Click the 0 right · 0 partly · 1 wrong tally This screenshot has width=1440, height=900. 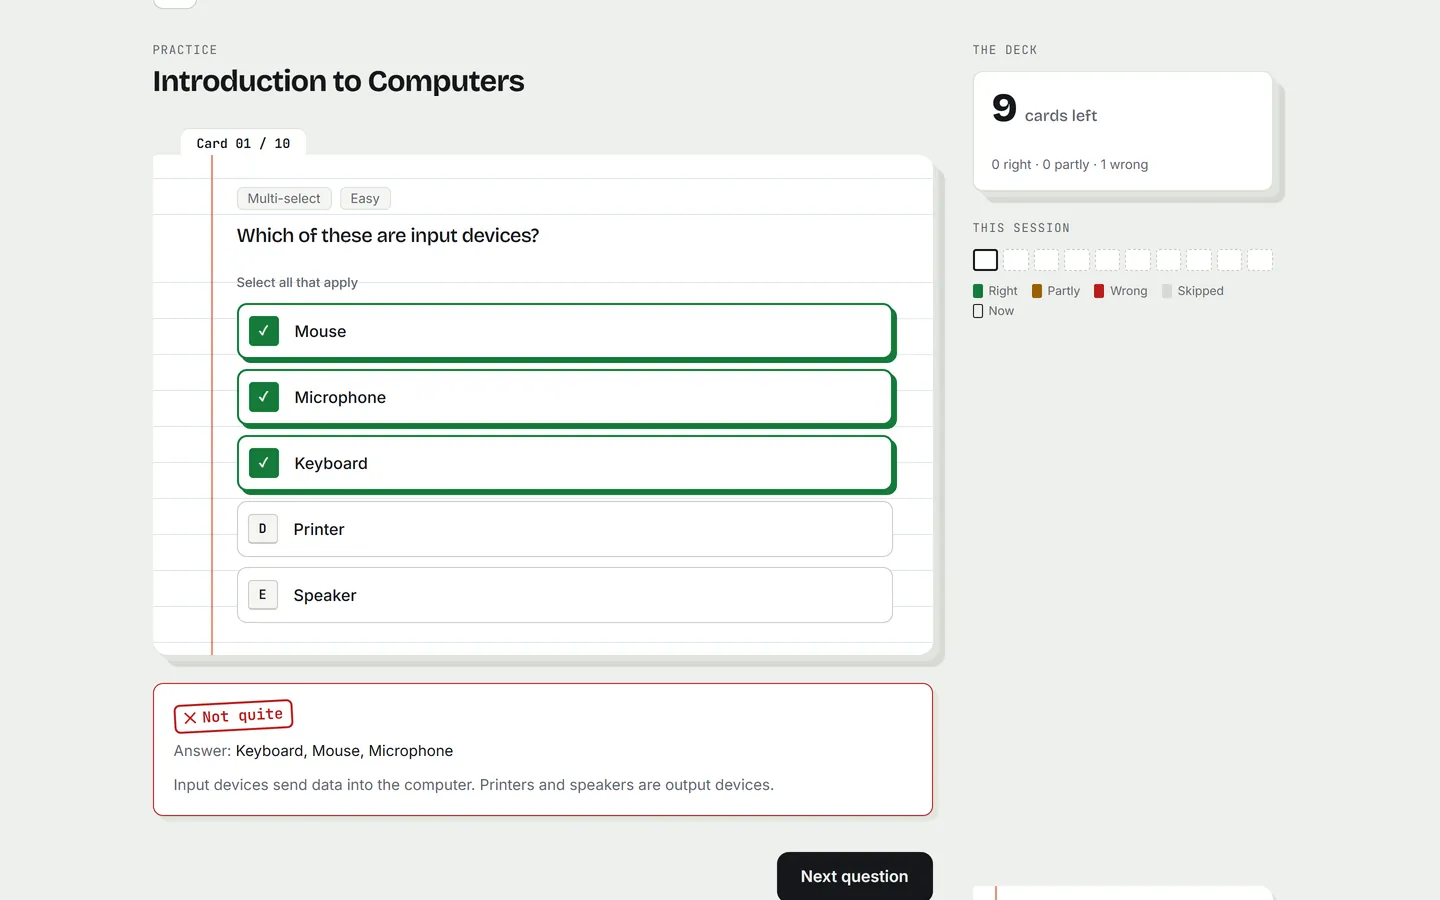click(1070, 164)
